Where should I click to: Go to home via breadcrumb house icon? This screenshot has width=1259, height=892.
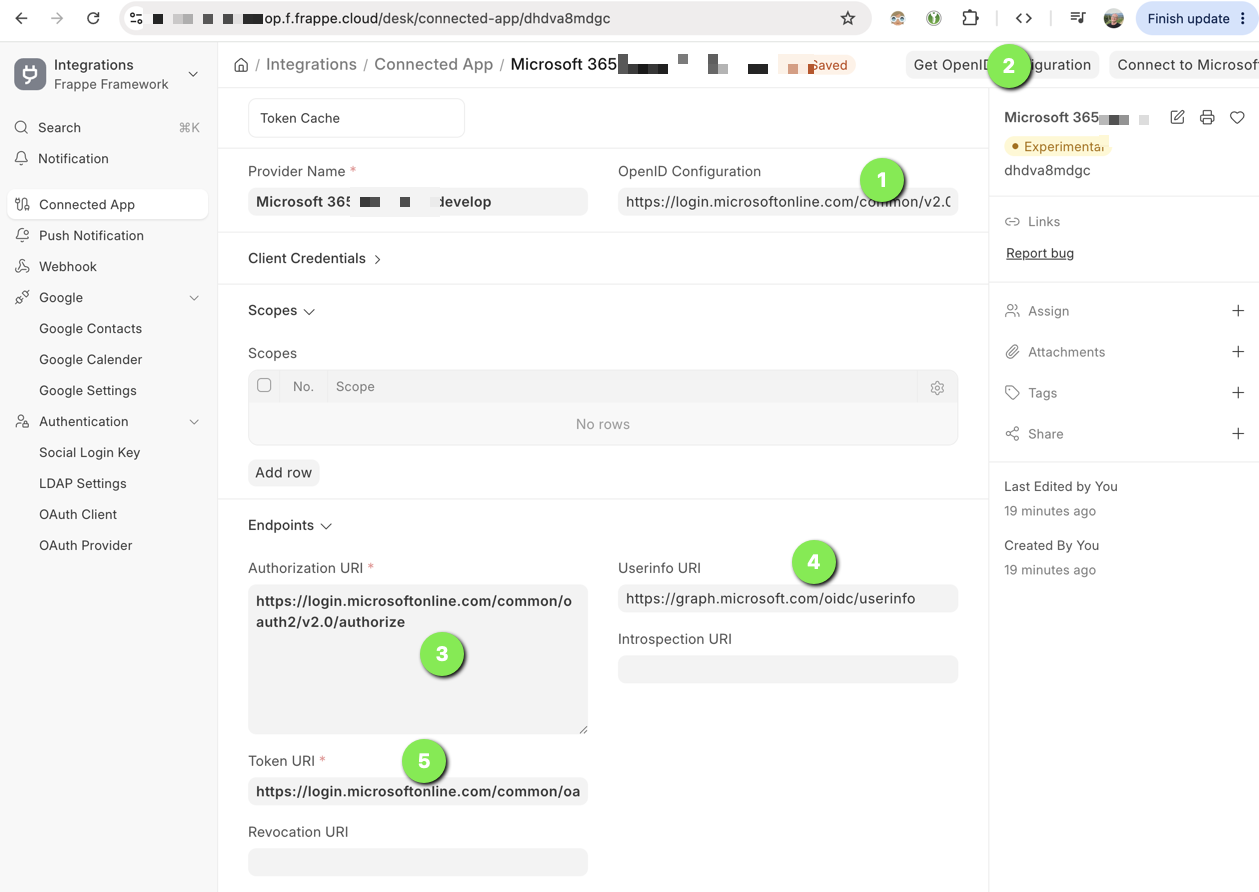pos(241,65)
